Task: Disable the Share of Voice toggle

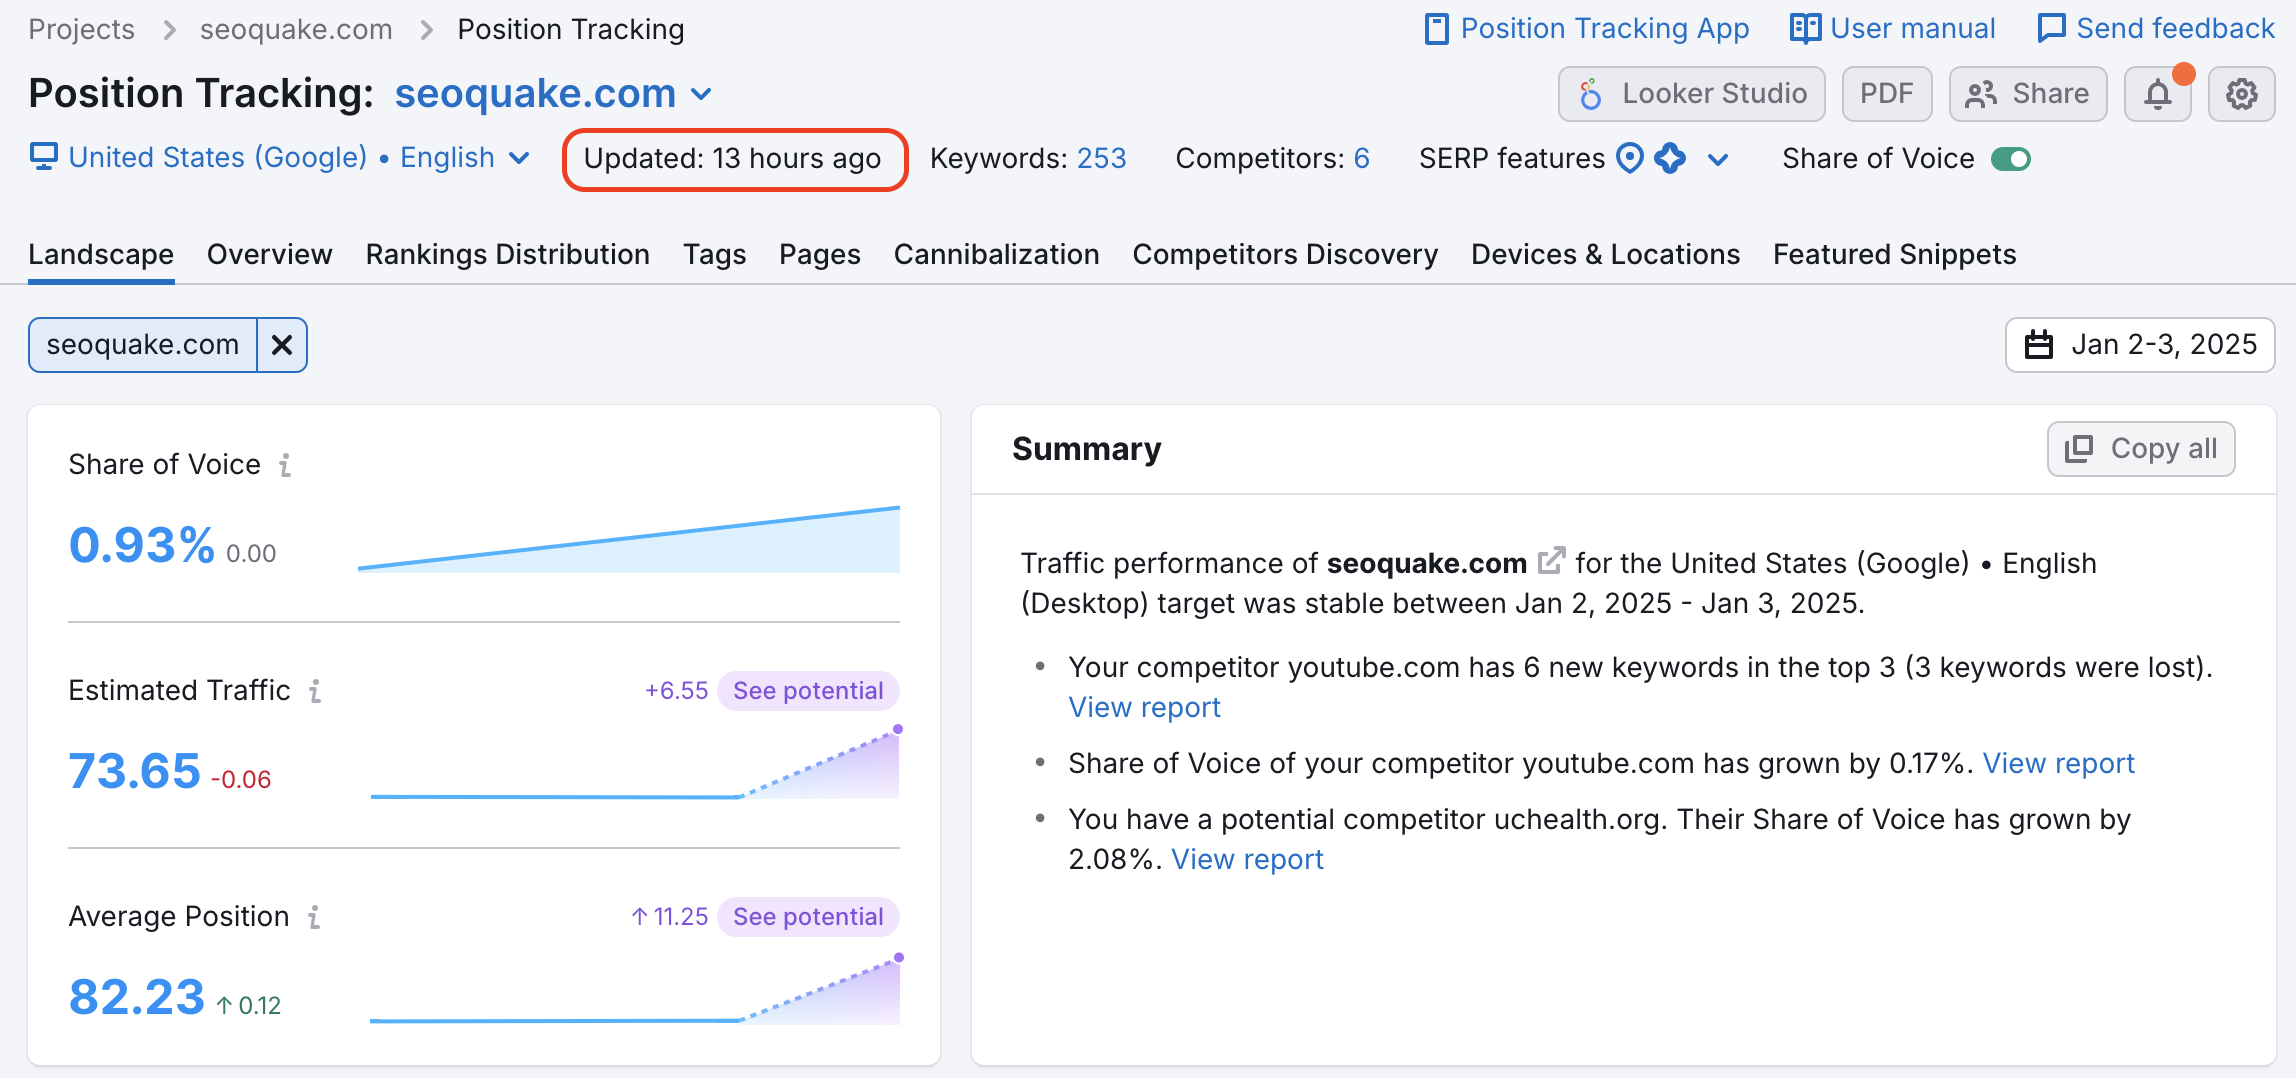Action: tap(2010, 159)
